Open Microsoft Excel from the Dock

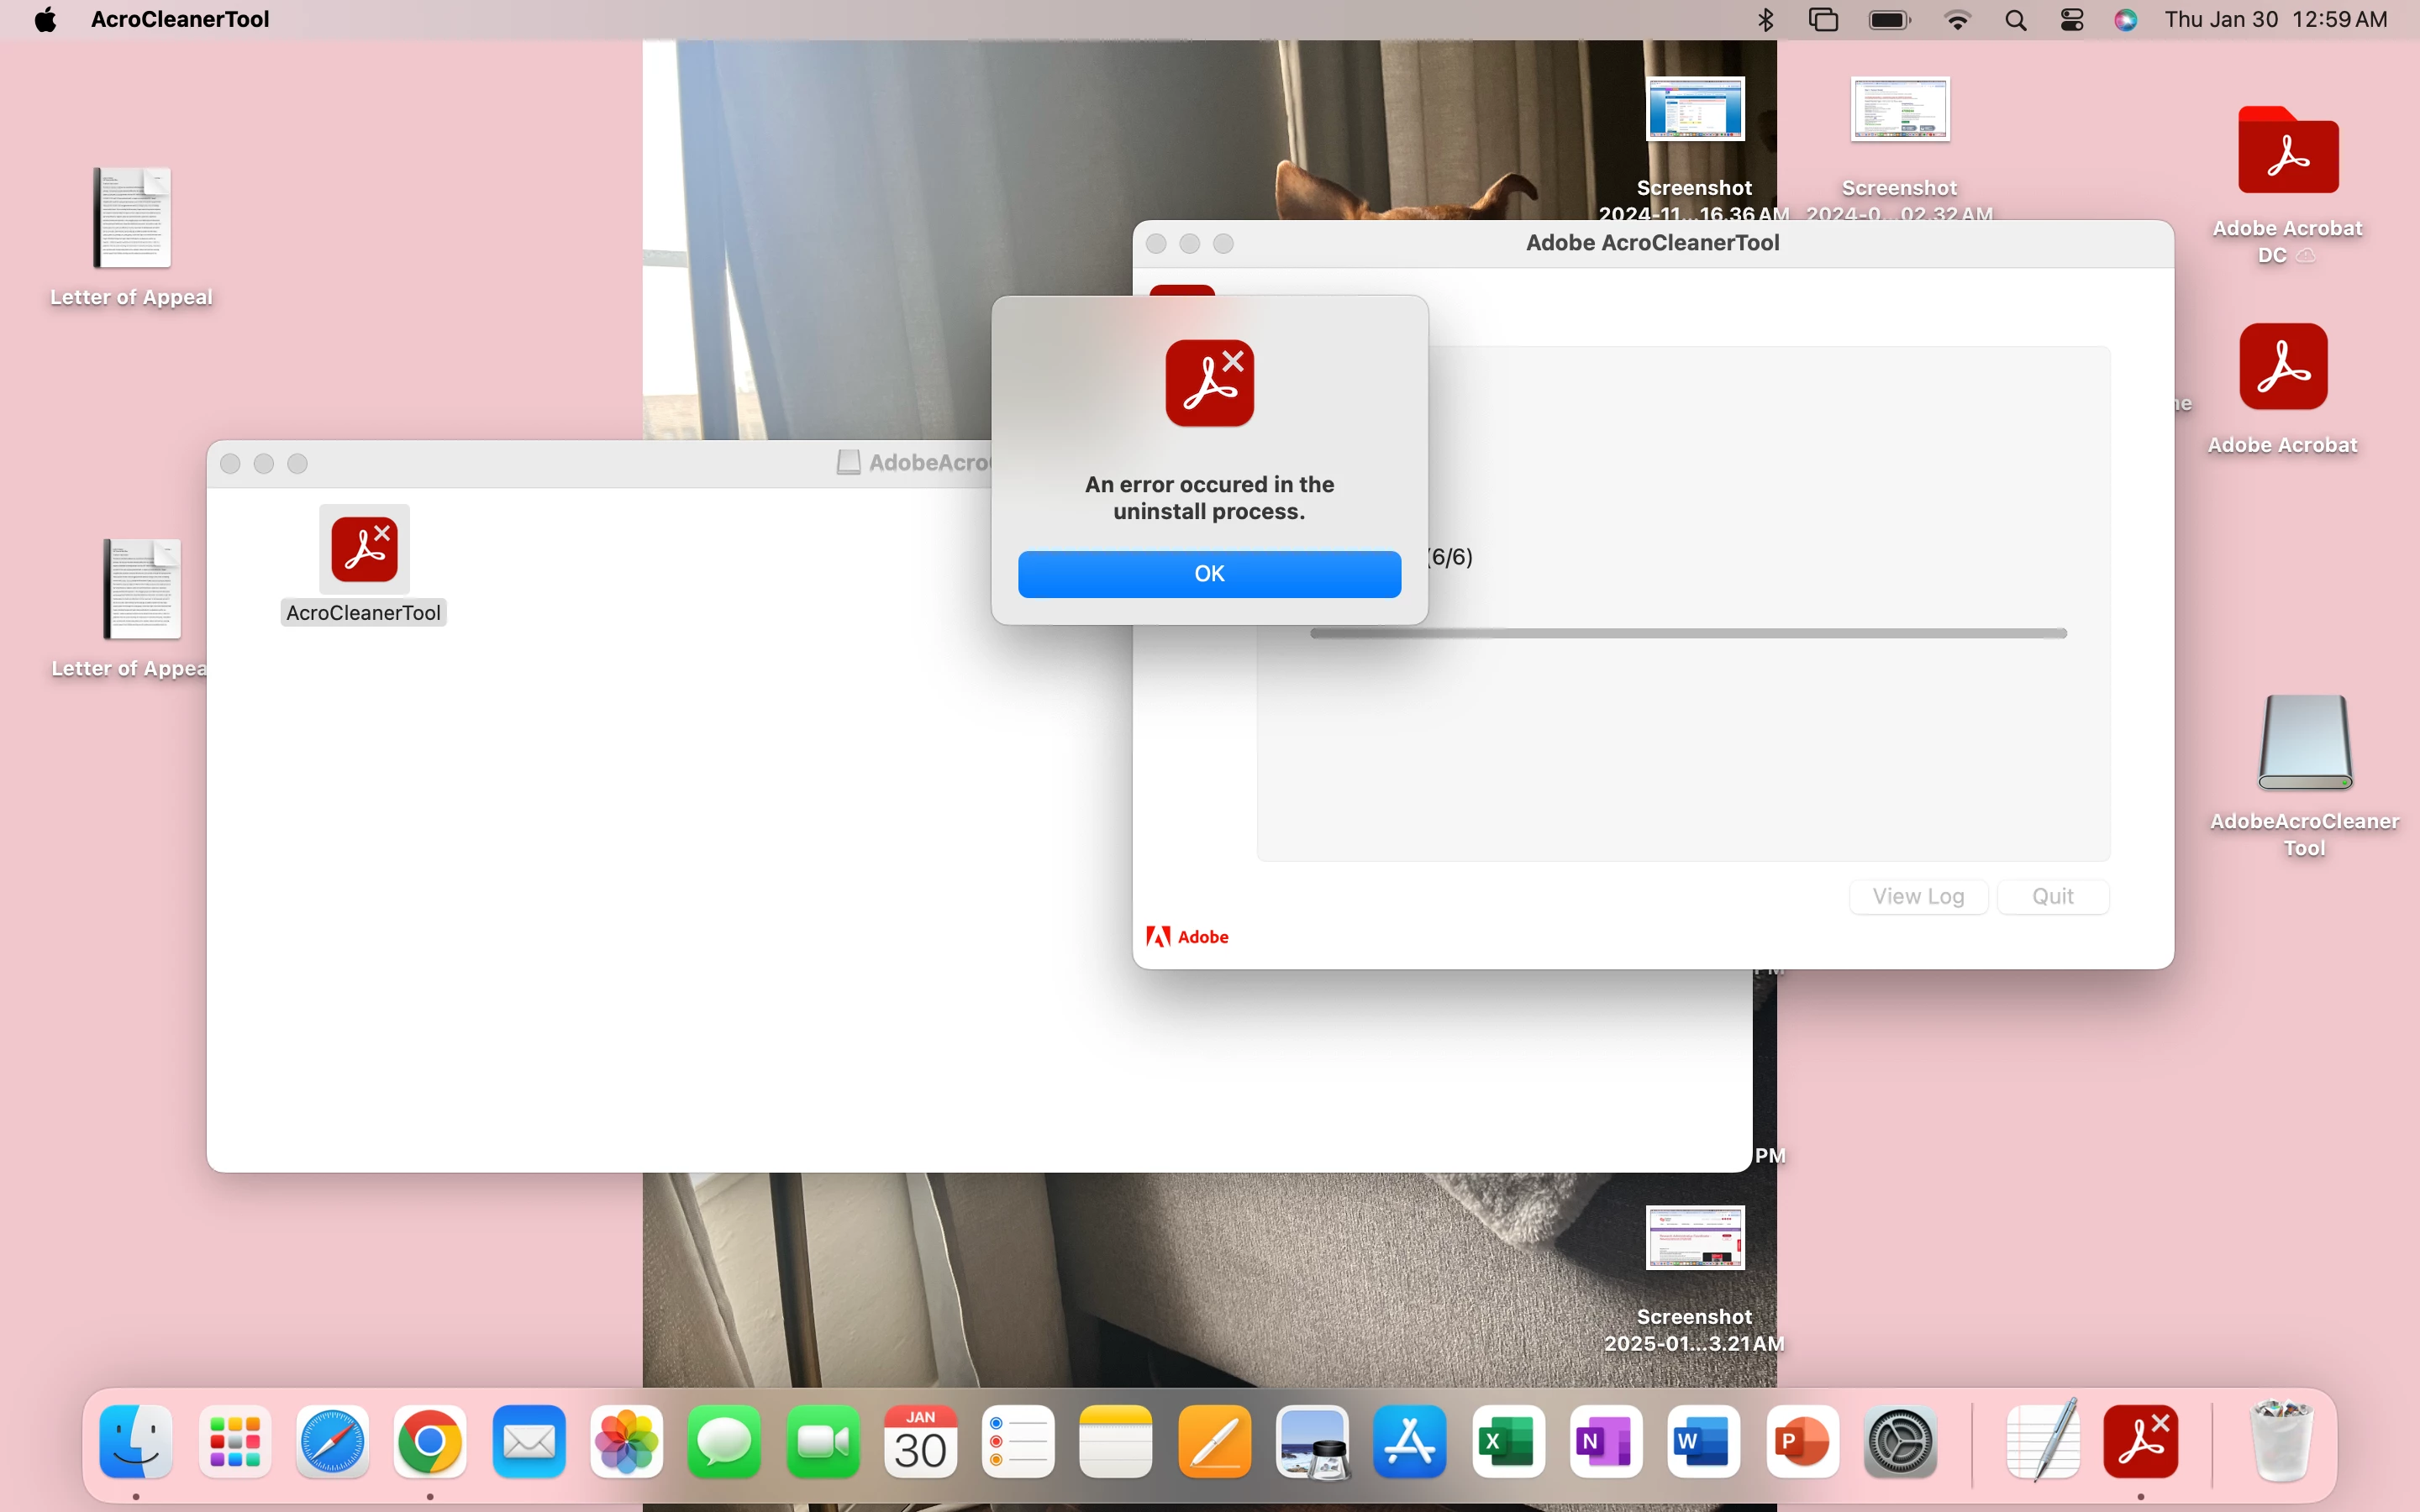pos(1507,1441)
